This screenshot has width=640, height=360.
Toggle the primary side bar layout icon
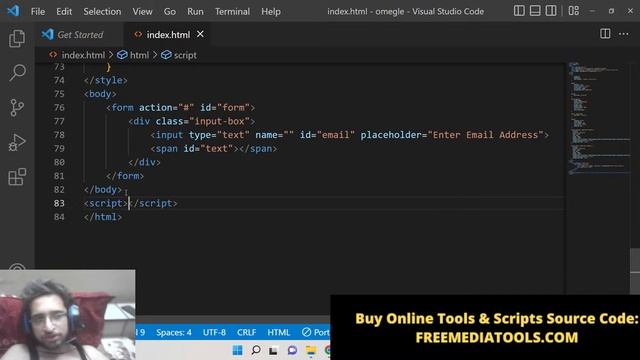(x=519, y=11)
